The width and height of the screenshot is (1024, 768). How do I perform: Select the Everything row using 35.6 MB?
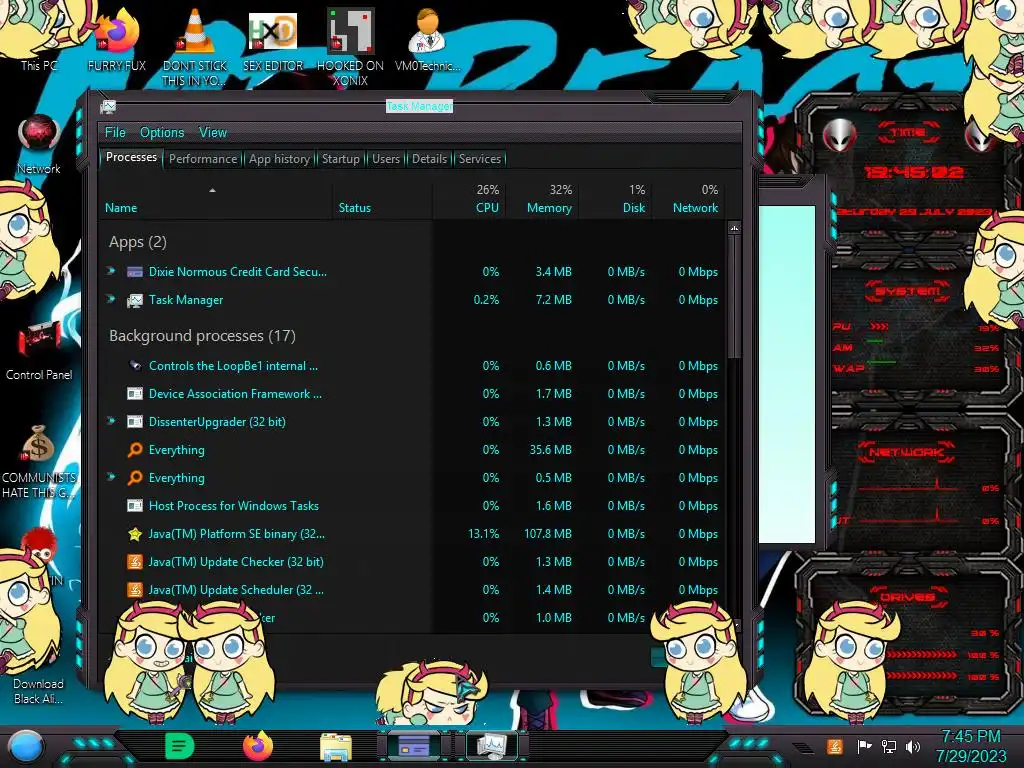click(x=411, y=450)
